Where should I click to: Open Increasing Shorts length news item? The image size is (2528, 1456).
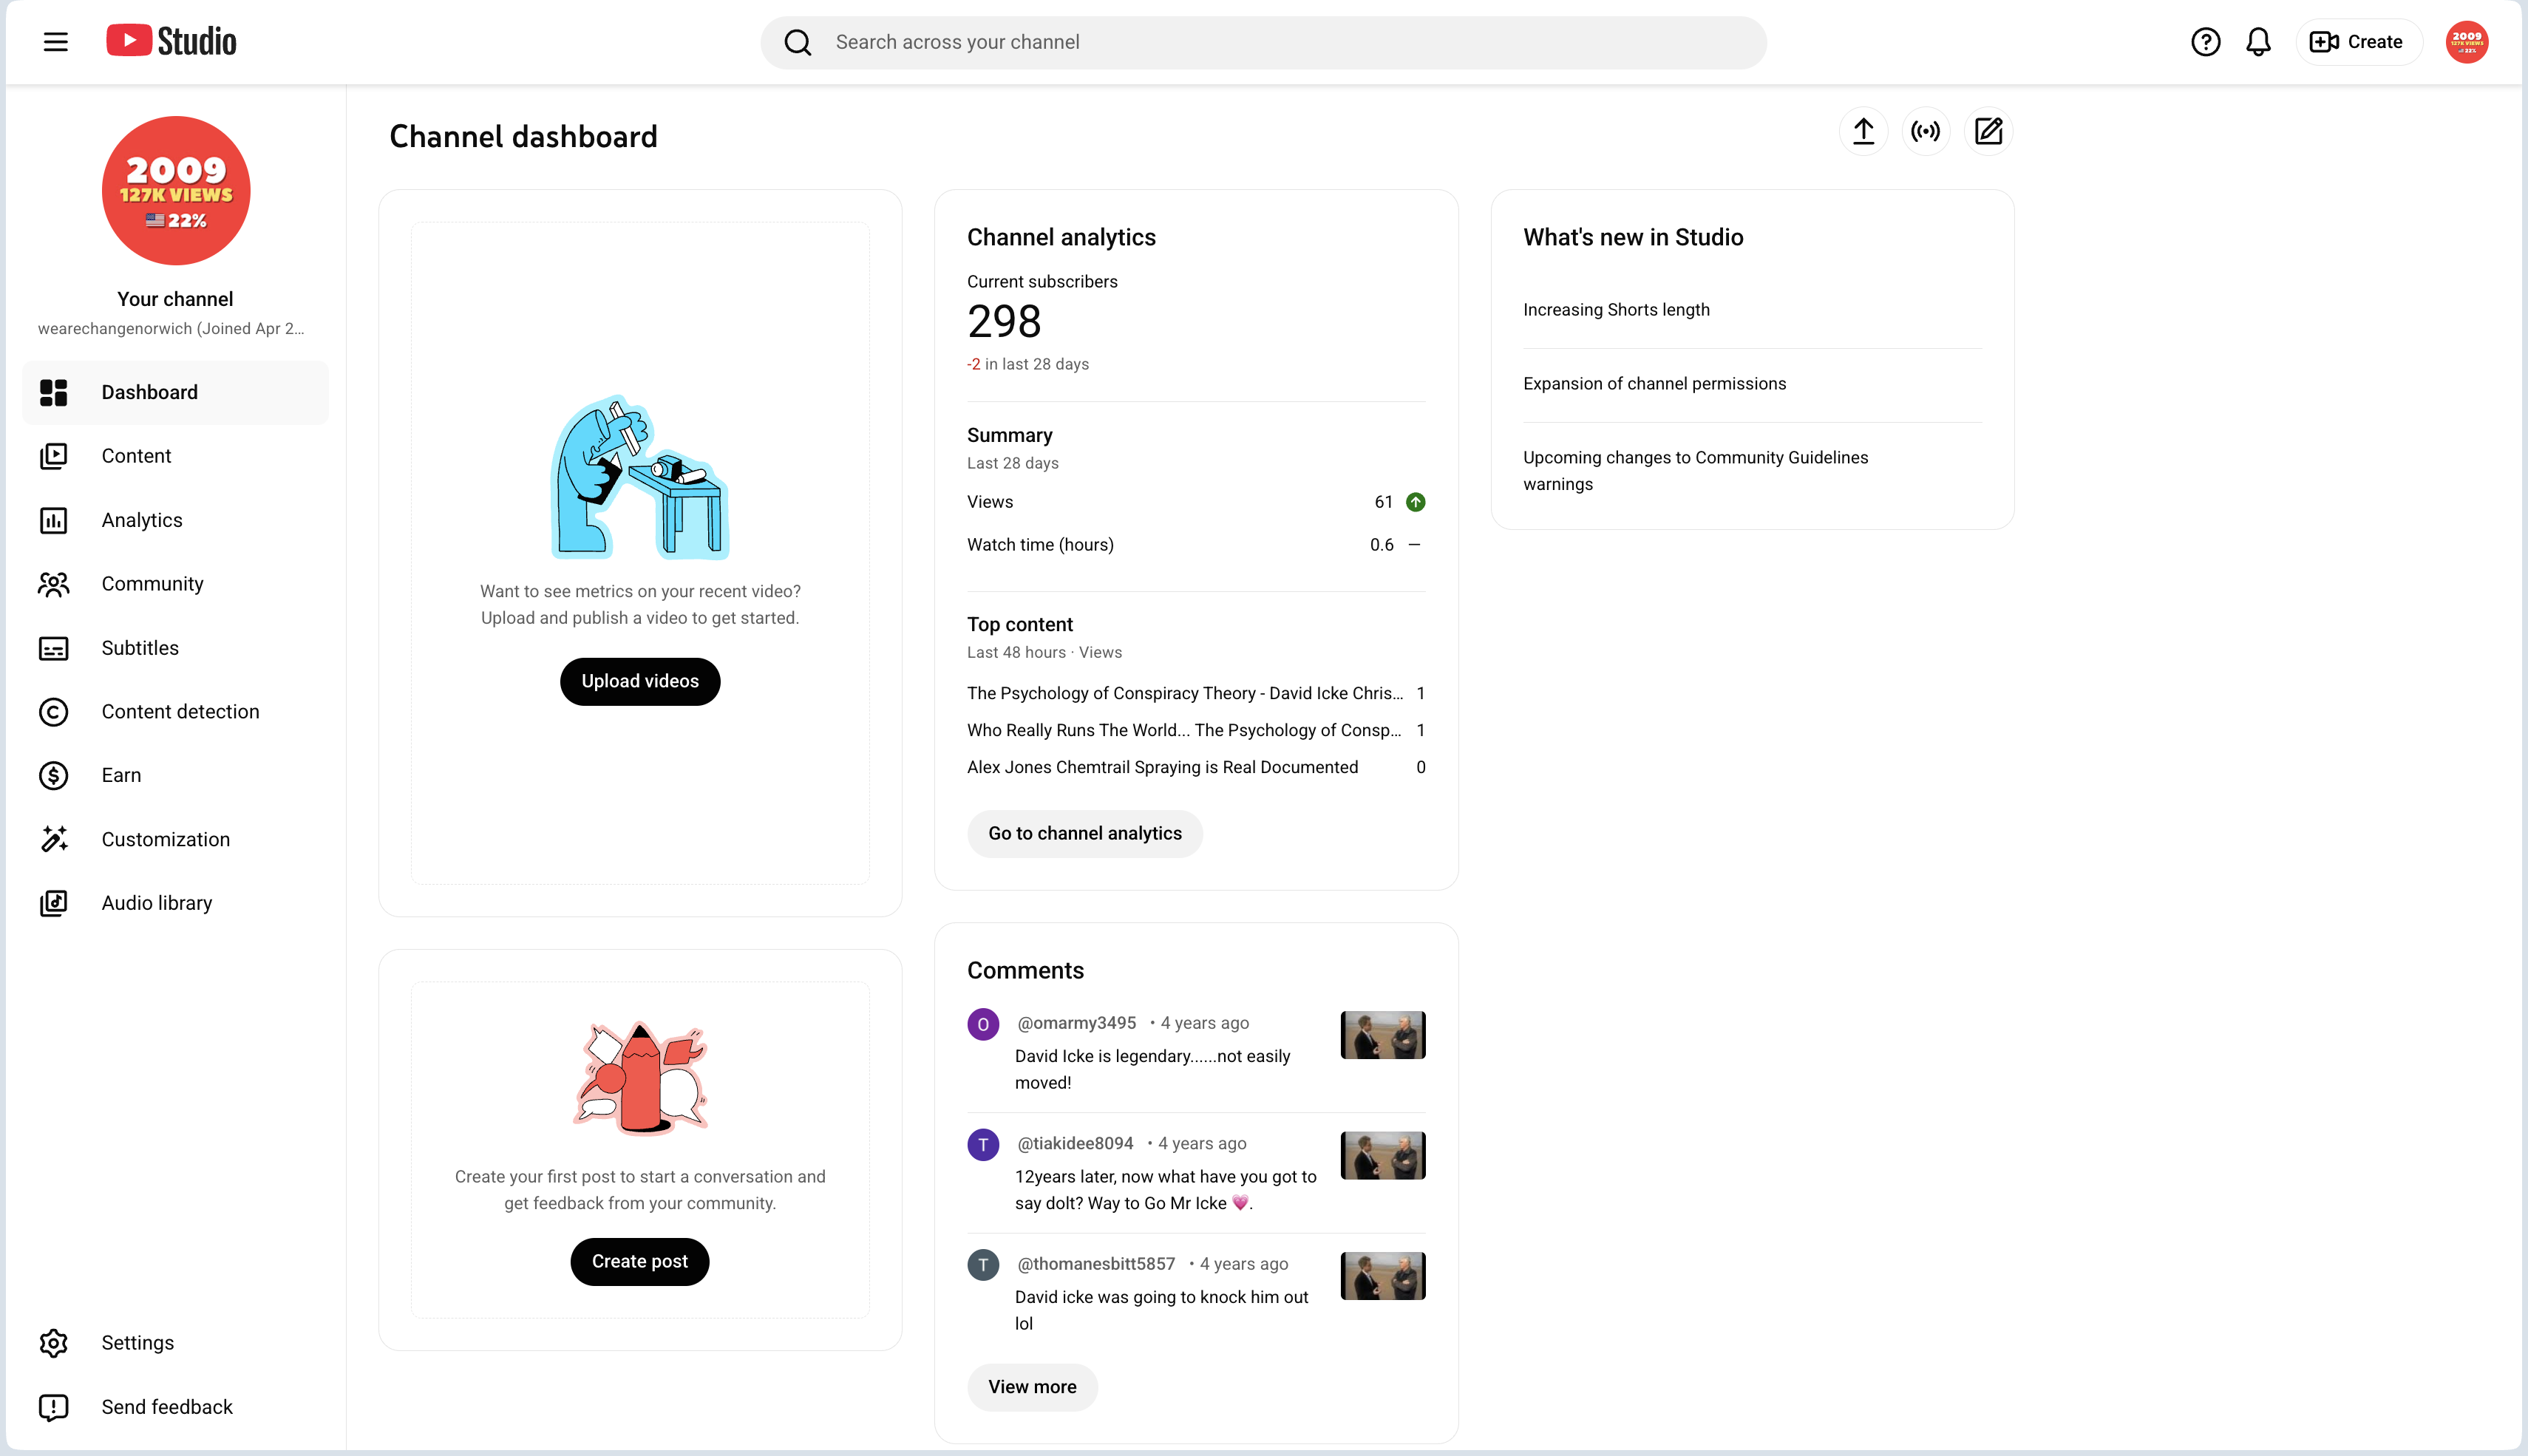click(1616, 310)
